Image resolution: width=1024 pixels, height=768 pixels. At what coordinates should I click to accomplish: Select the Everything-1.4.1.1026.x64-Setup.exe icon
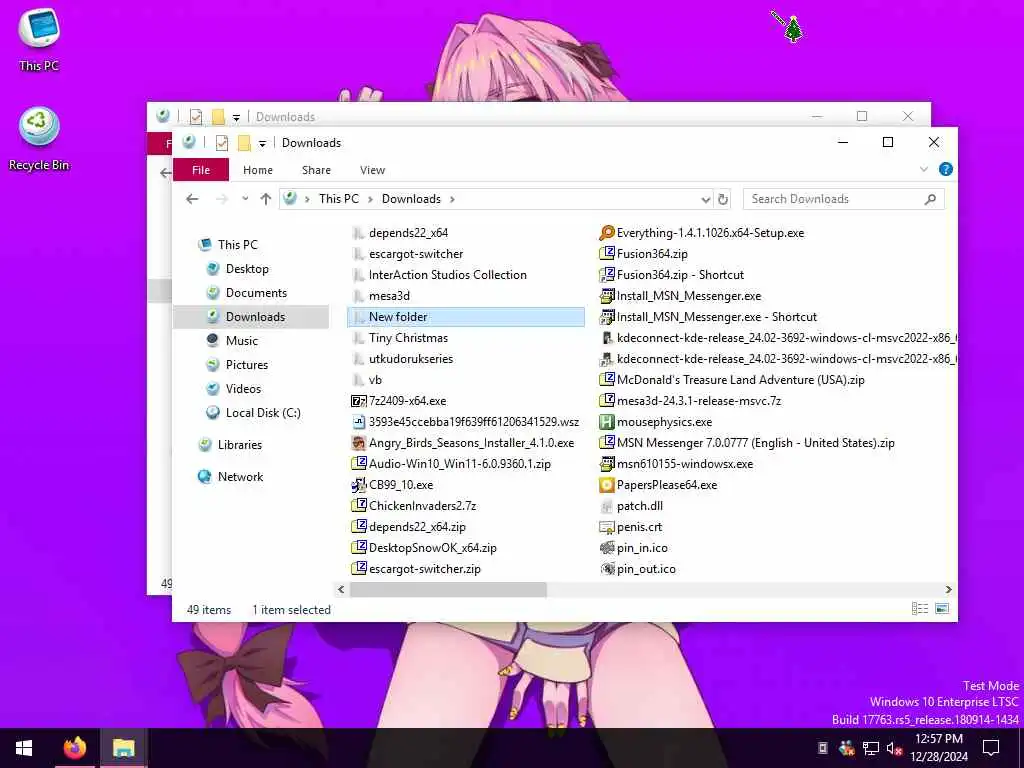click(x=607, y=233)
